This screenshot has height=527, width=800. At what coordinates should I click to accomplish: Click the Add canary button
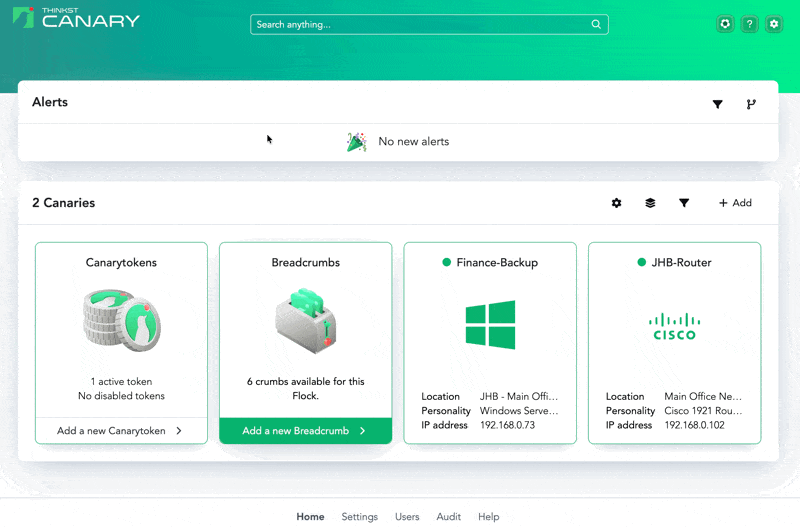735,203
